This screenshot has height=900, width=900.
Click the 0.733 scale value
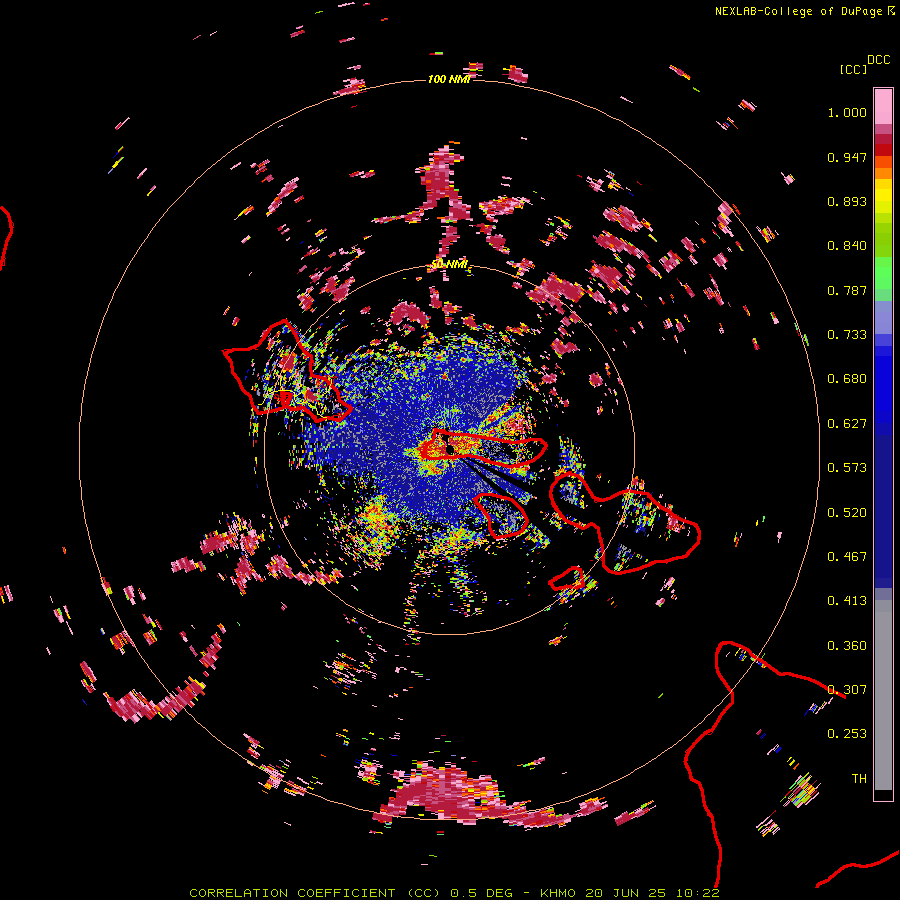(x=847, y=335)
